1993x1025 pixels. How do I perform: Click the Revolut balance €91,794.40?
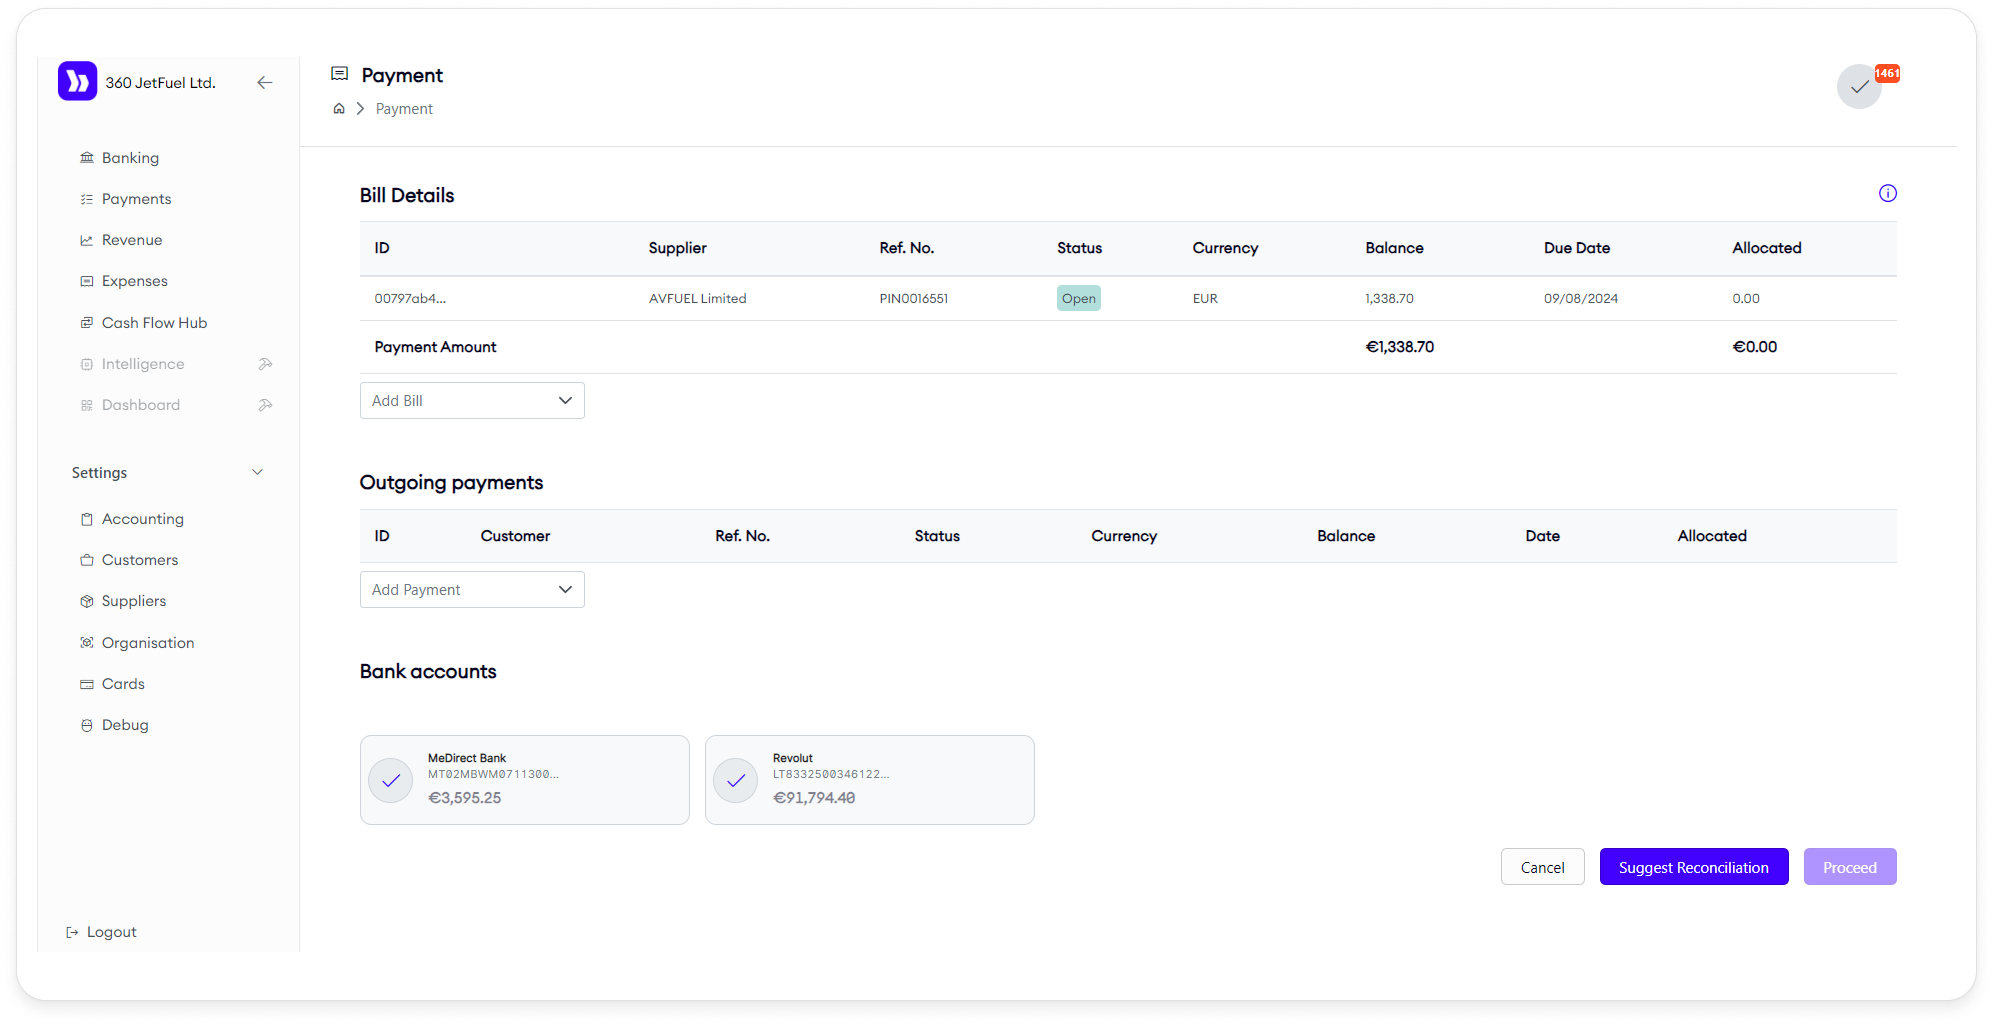point(814,798)
